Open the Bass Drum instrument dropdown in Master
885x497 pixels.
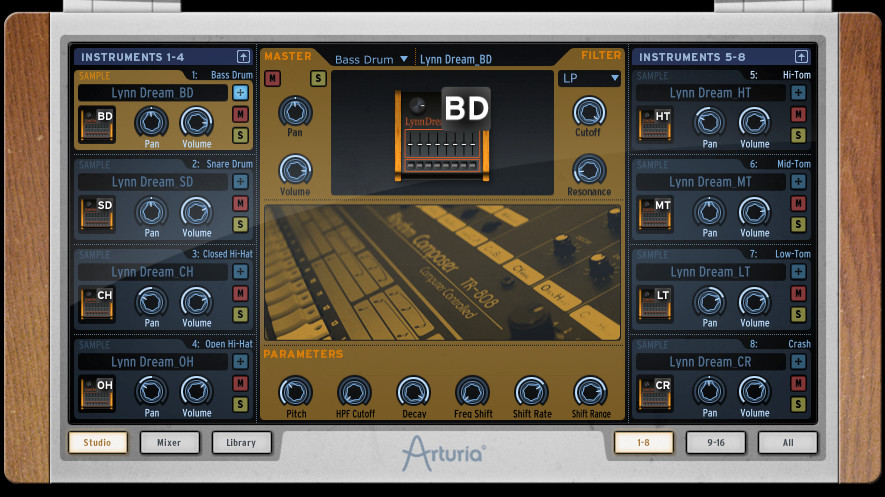tap(371, 59)
